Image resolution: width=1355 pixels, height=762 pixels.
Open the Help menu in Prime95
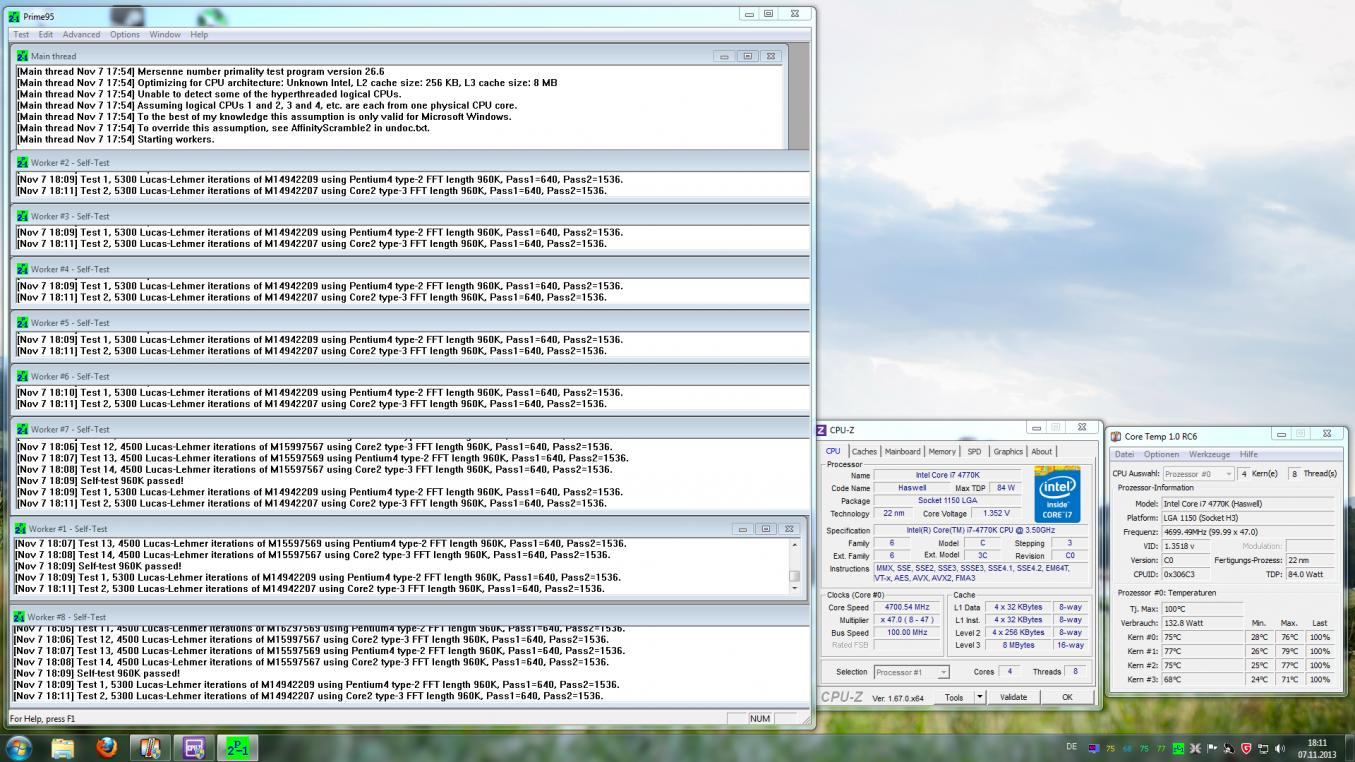tap(199, 34)
